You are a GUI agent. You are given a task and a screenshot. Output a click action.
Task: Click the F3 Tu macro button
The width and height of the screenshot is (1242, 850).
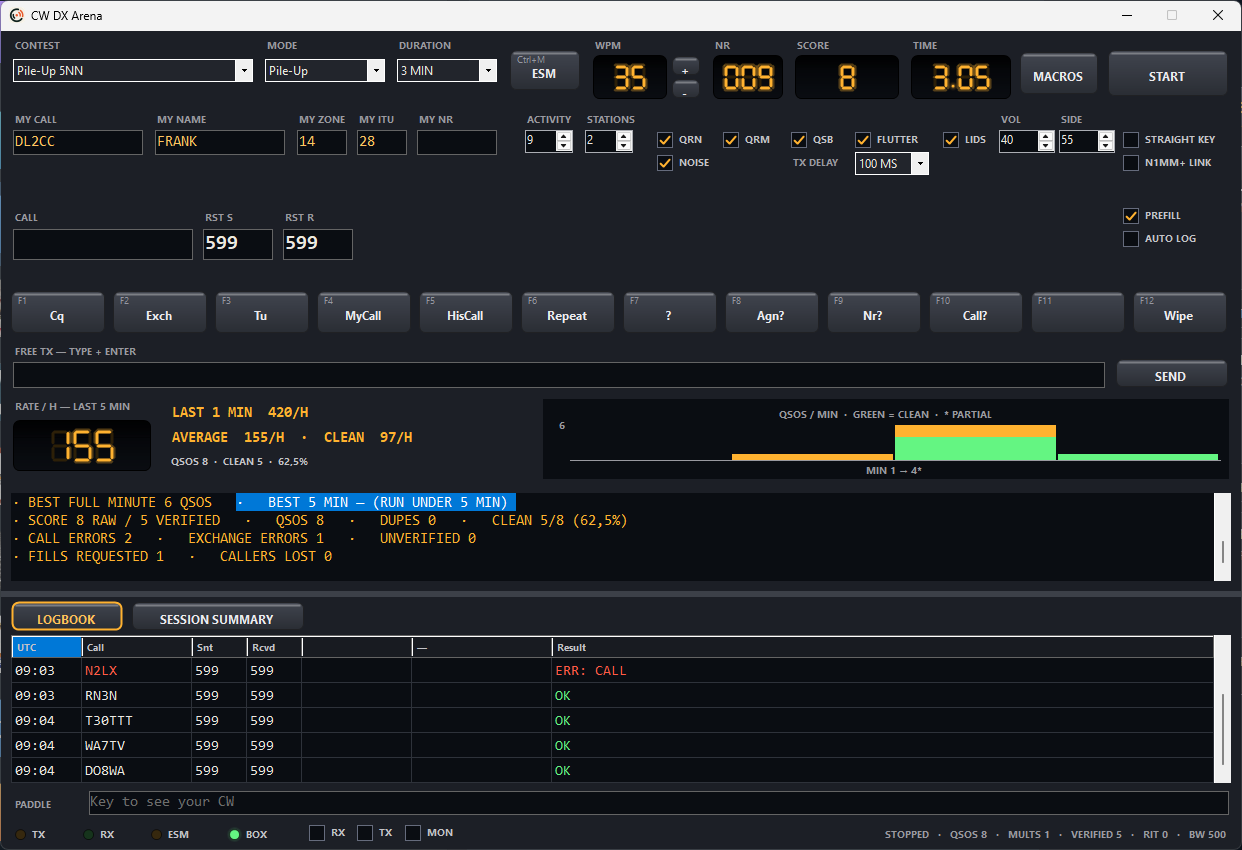tap(262, 313)
